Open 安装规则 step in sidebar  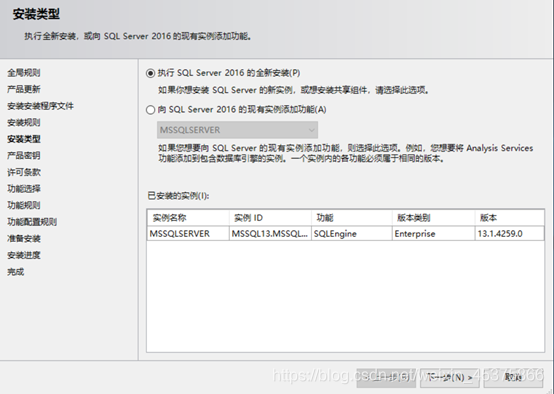24,122
